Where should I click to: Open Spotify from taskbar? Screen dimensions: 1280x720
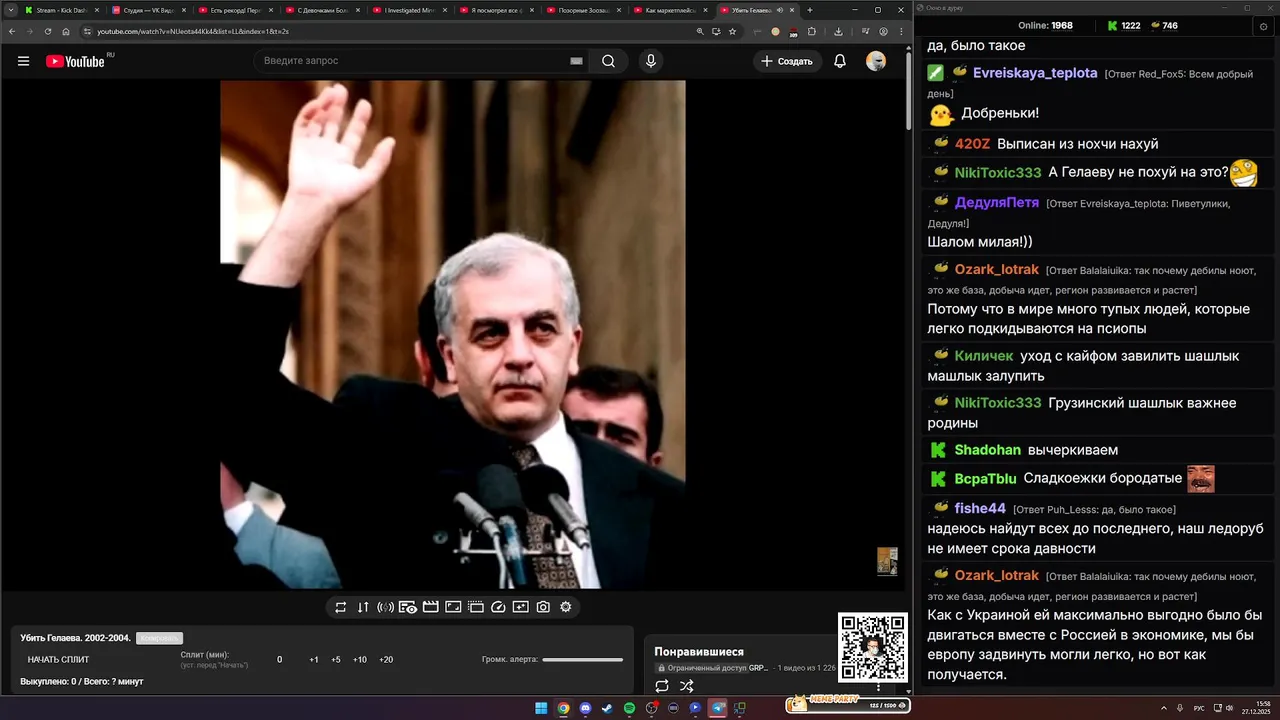tap(629, 708)
